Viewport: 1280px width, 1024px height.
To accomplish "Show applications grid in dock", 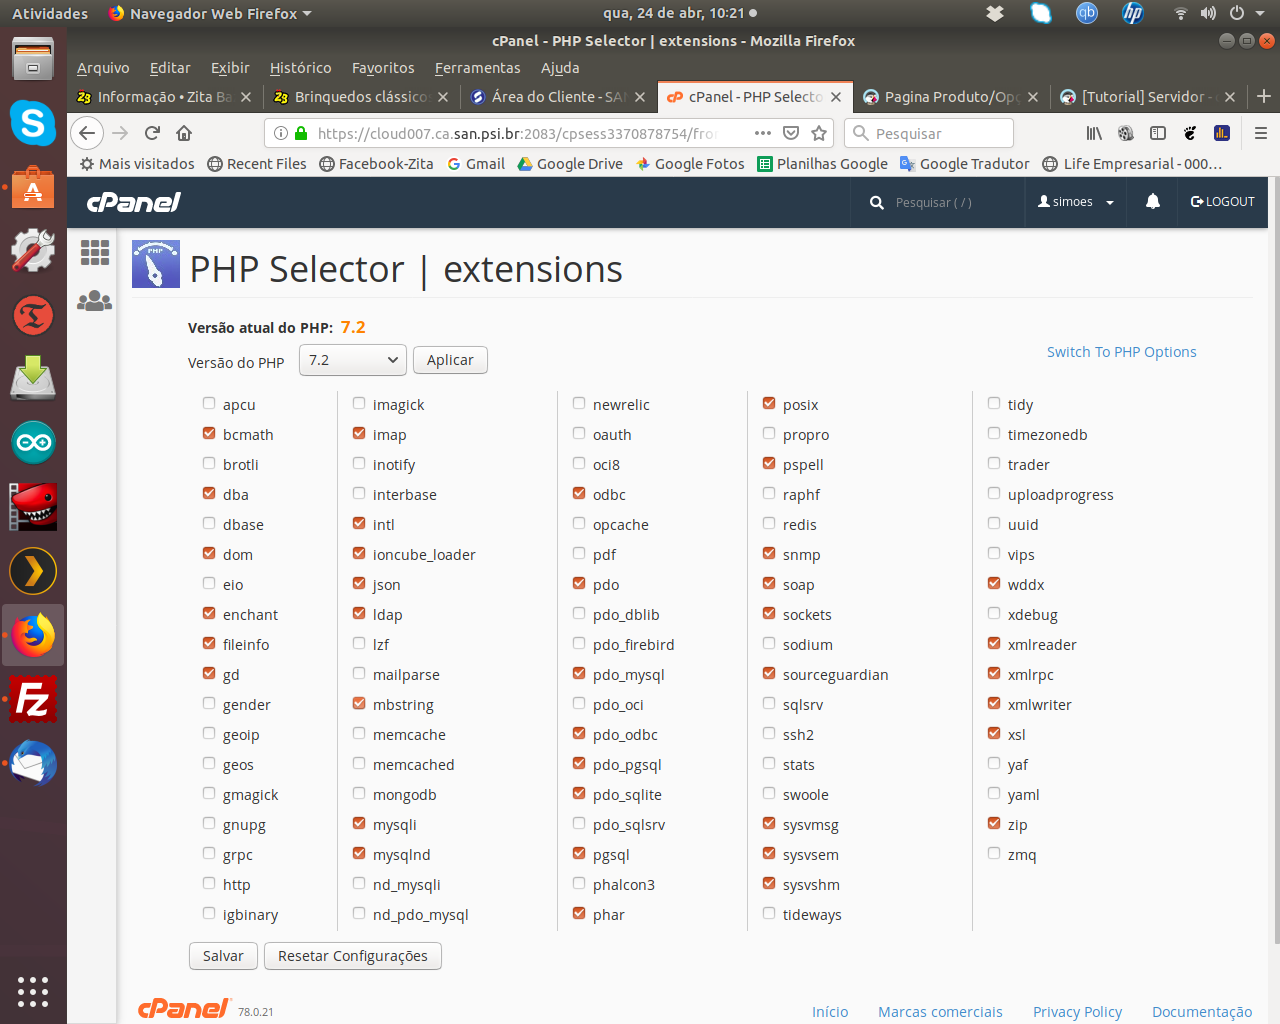I will [33, 991].
